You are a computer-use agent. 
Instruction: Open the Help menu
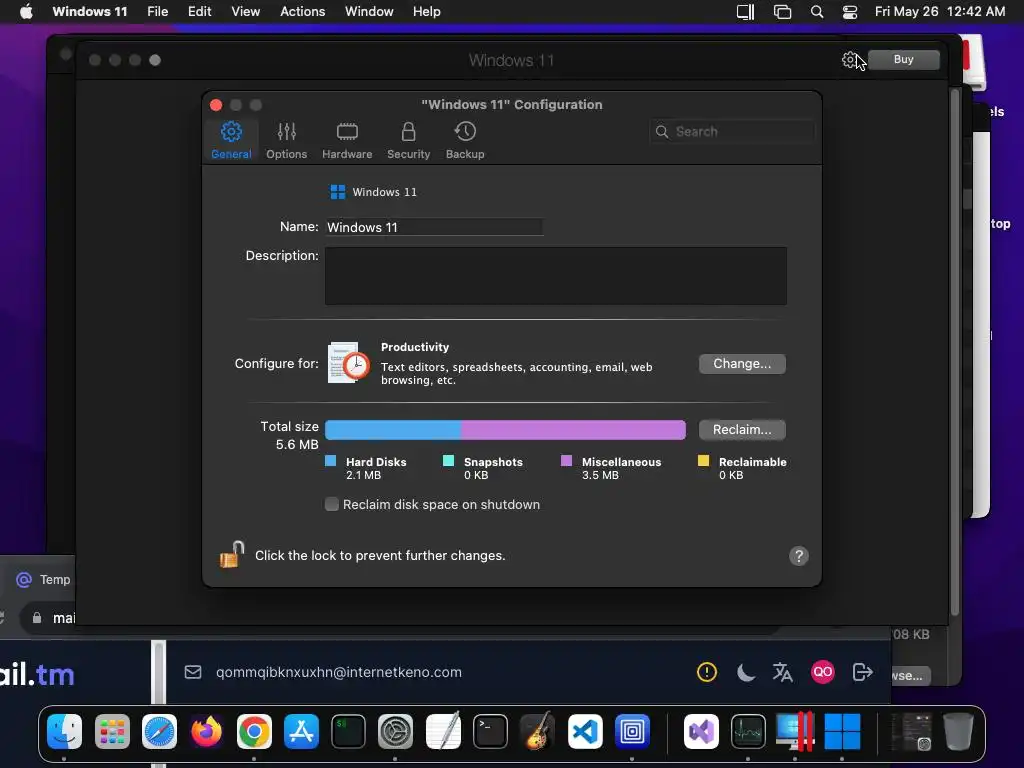(x=426, y=12)
